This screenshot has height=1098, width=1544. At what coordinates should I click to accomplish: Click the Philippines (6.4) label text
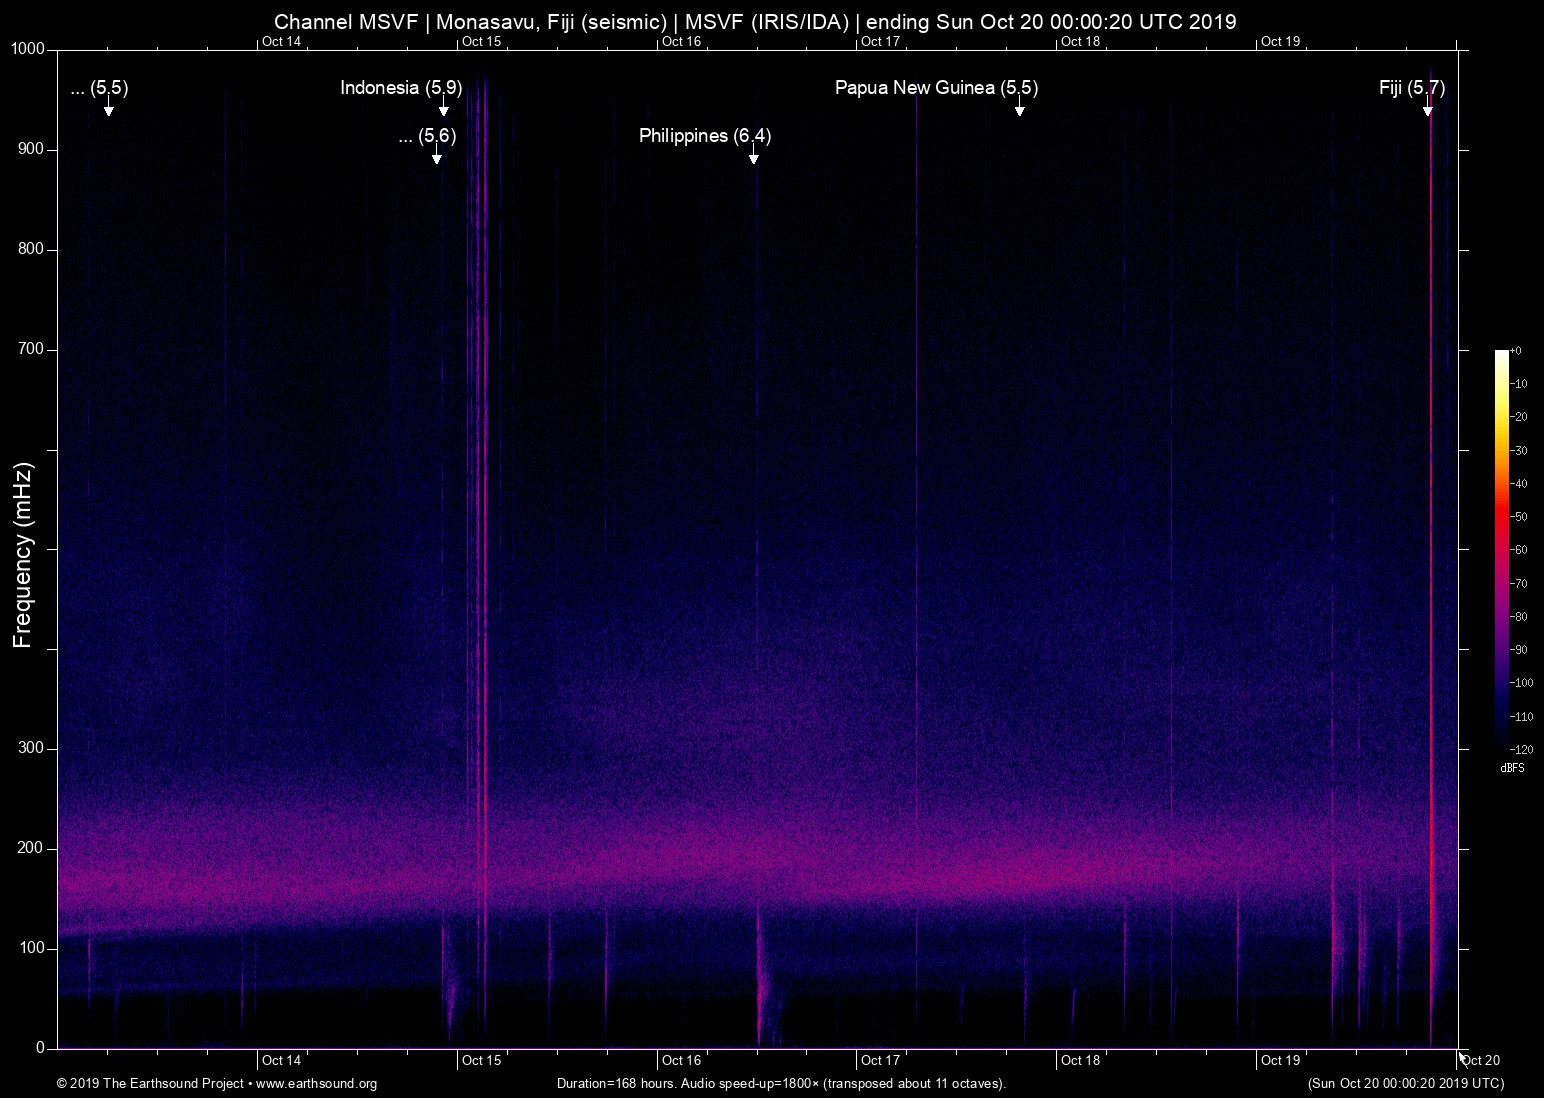pyautogui.click(x=705, y=136)
